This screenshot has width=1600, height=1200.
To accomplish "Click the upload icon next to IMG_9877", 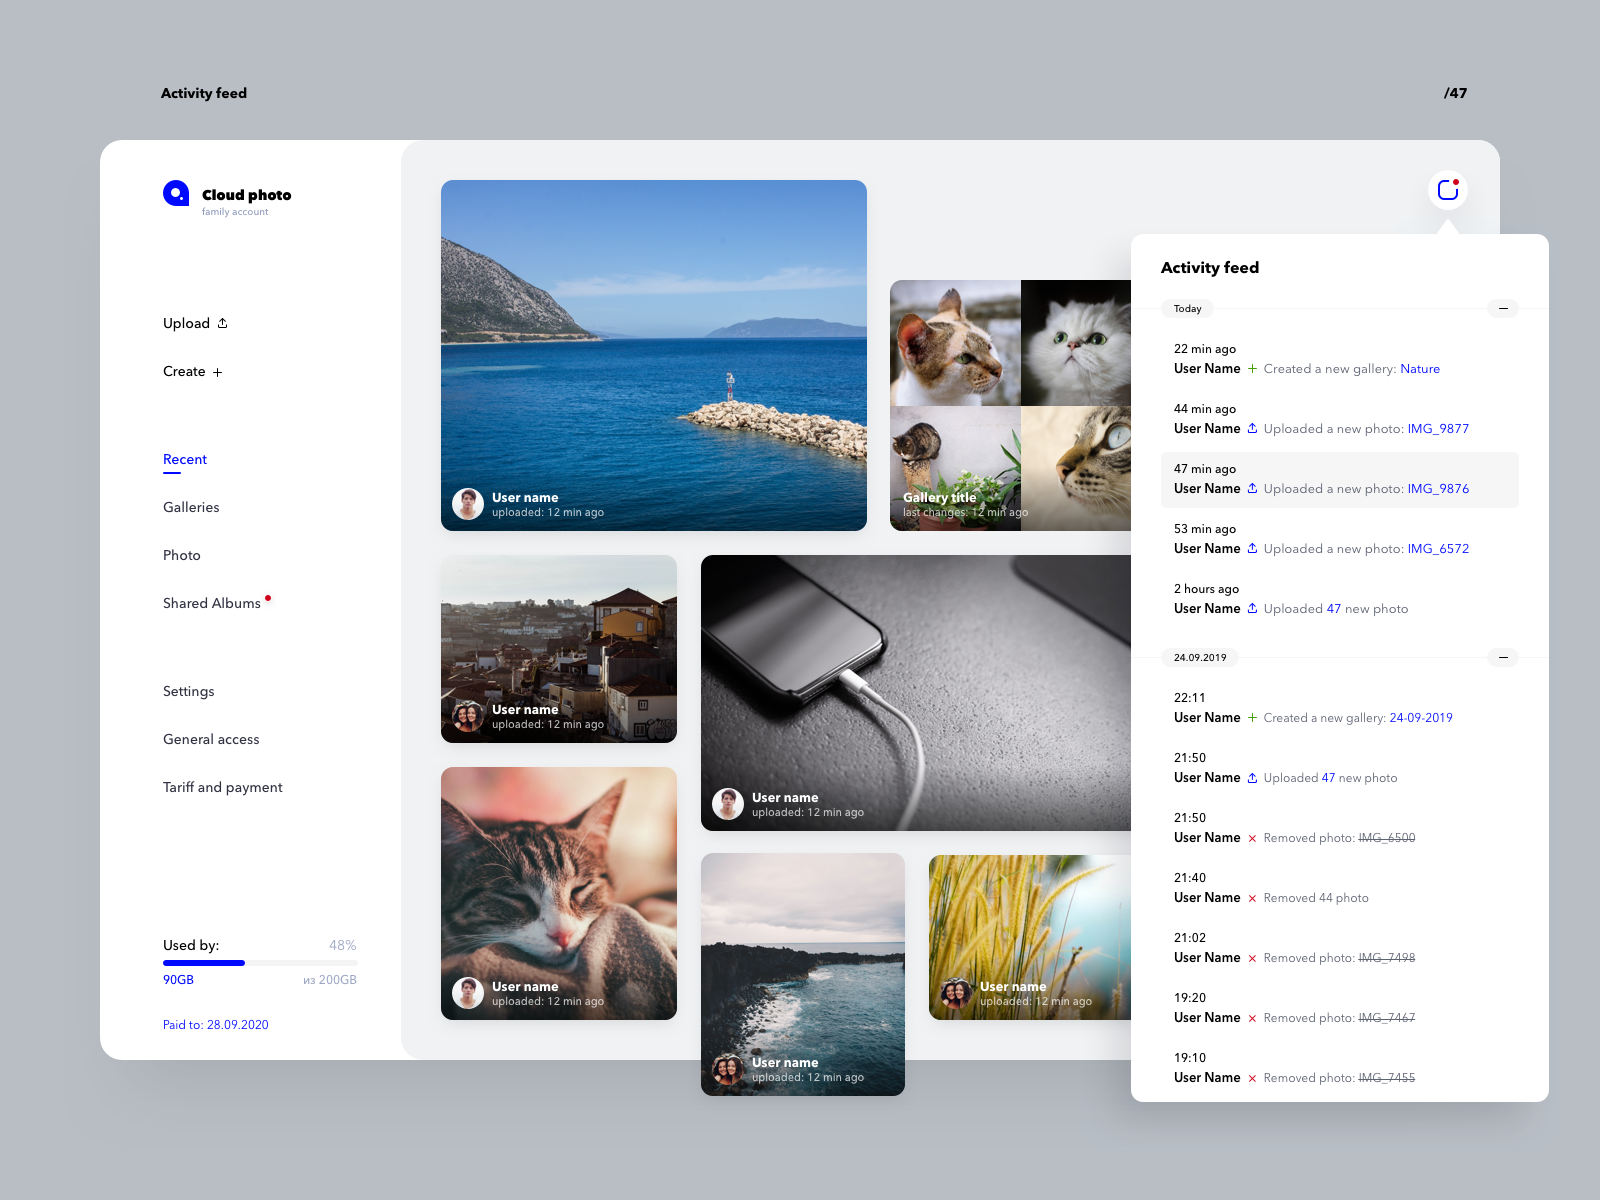I will tap(1252, 429).
